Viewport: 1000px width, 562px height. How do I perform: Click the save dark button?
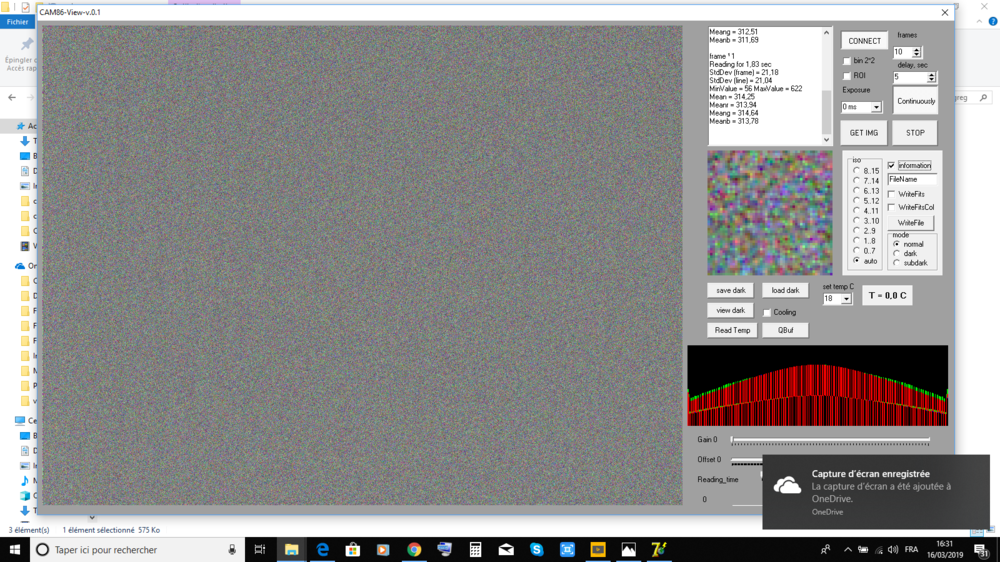coord(730,290)
